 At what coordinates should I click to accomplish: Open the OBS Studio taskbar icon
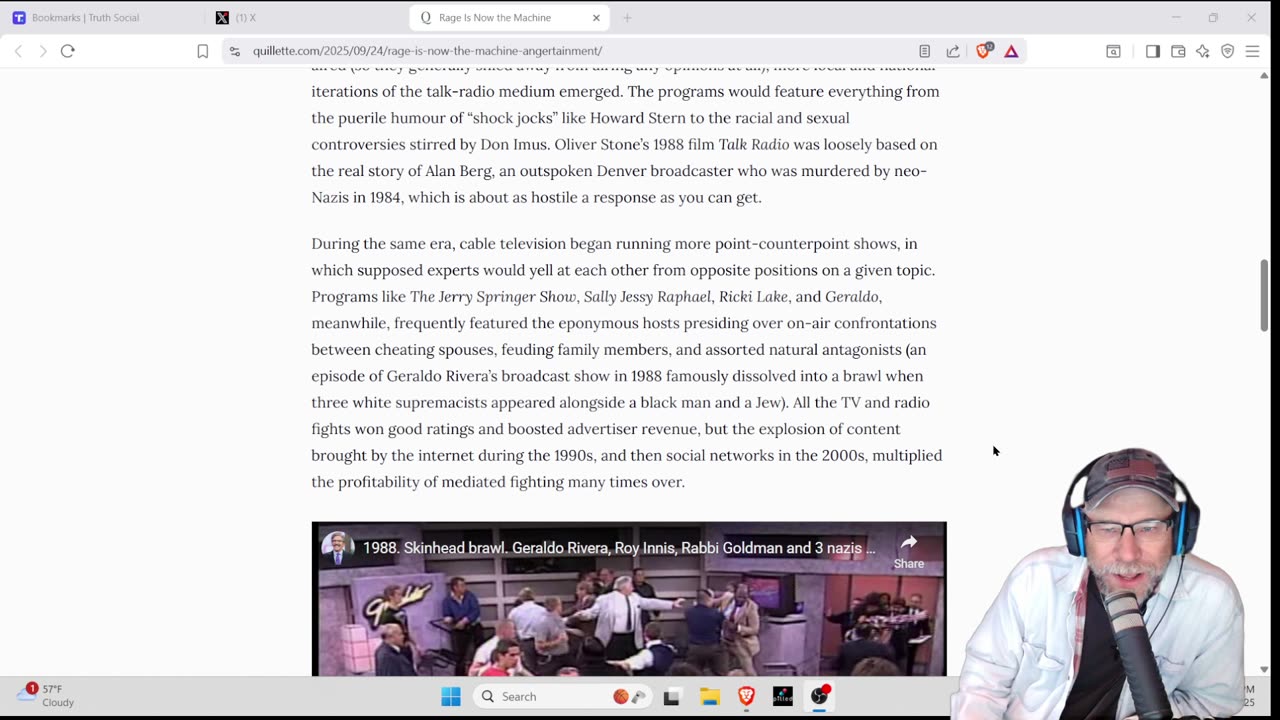pyautogui.click(x=820, y=696)
